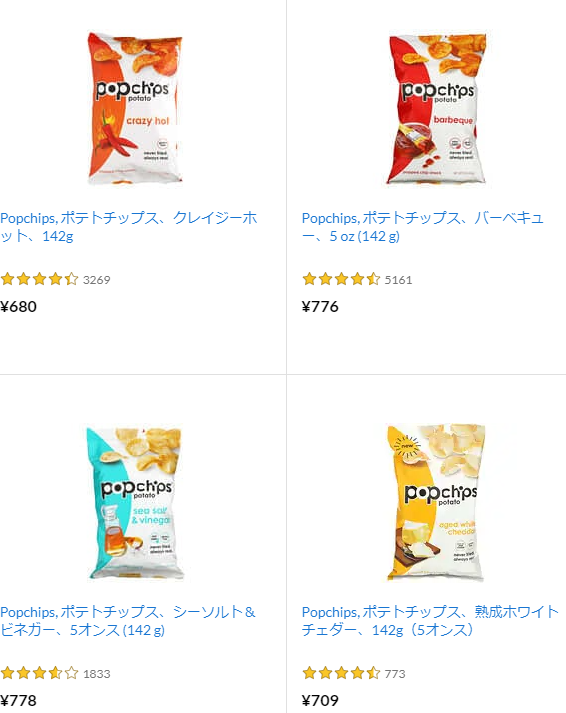The width and height of the screenshot is (566, 713).
Task: Open the 773 reviews count
Action: click(395, 674)
